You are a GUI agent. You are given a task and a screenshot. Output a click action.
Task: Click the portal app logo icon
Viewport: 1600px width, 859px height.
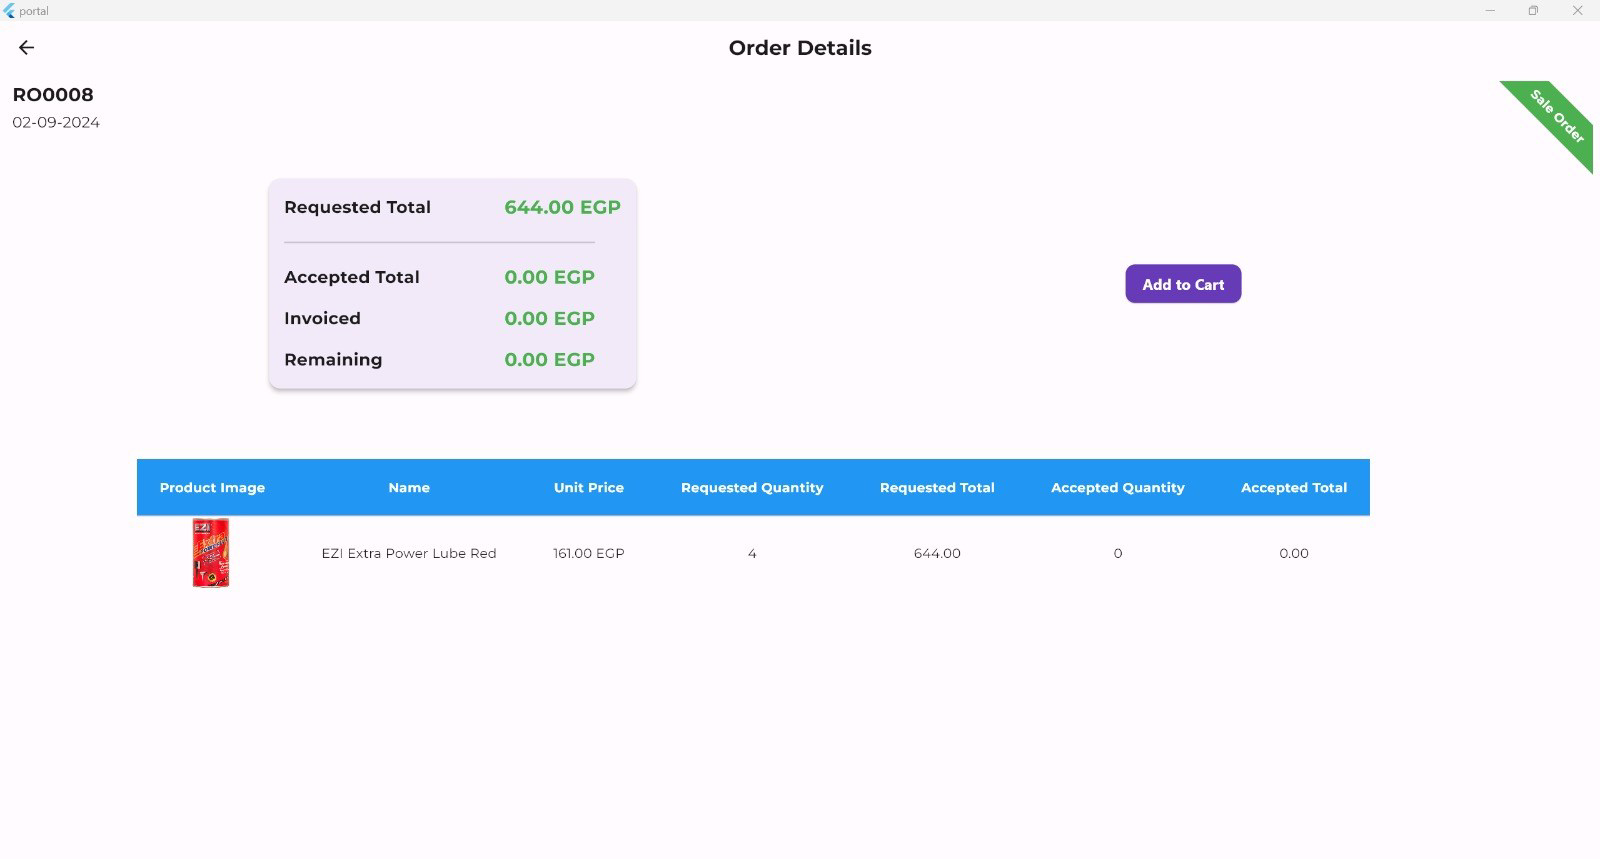tap(9, 11)
